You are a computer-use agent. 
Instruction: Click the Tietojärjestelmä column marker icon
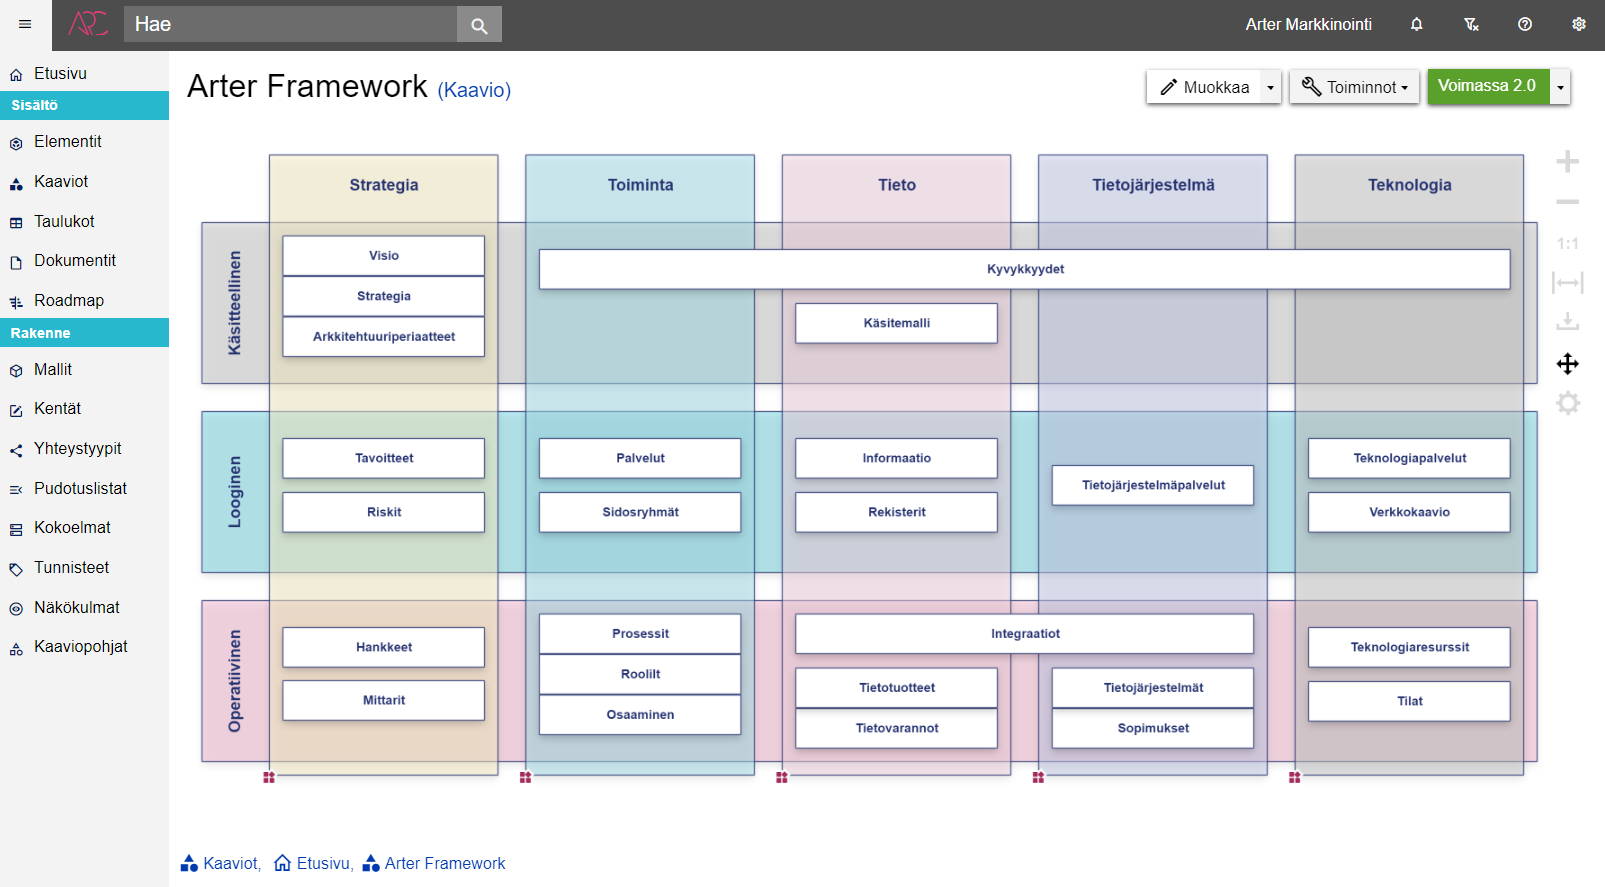(x=1038, y=777)
